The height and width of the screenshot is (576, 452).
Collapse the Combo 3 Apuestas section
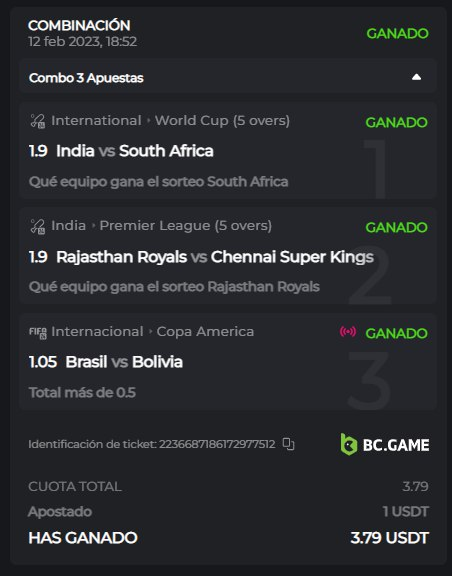click(x=416, y=77)
